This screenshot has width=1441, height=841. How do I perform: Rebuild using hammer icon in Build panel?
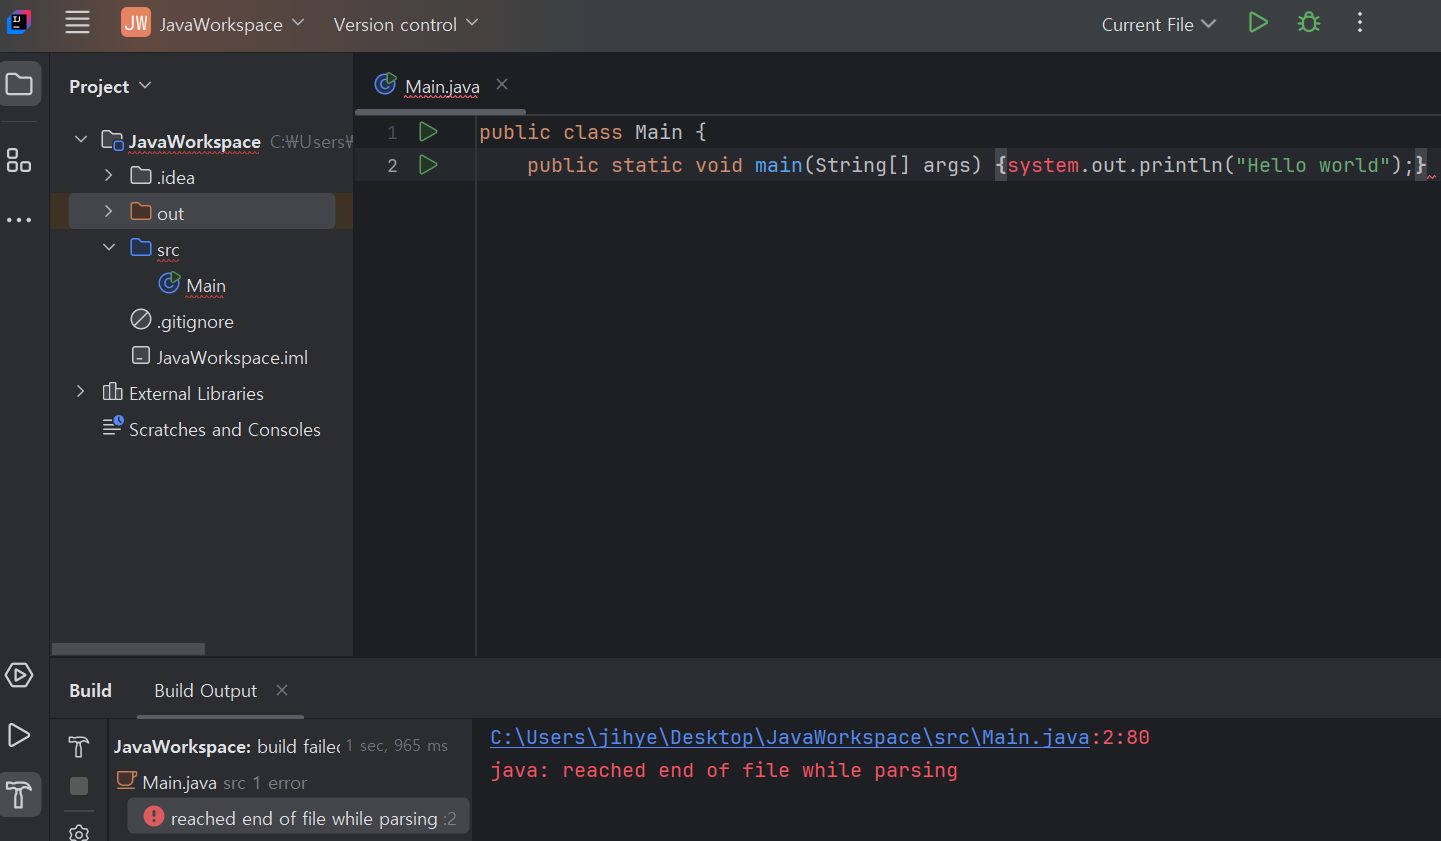click(79, 747)
